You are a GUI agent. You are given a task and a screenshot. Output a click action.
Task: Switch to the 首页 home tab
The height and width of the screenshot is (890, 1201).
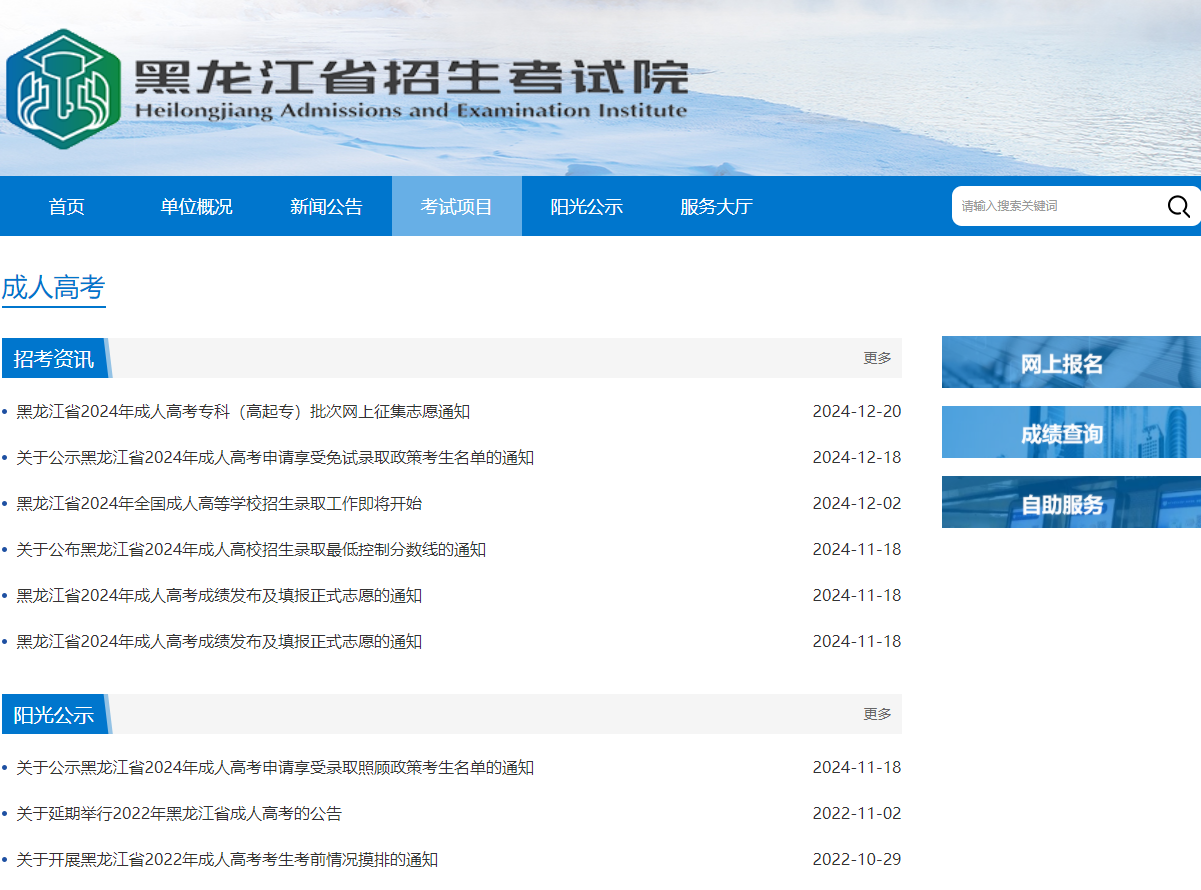66,206
